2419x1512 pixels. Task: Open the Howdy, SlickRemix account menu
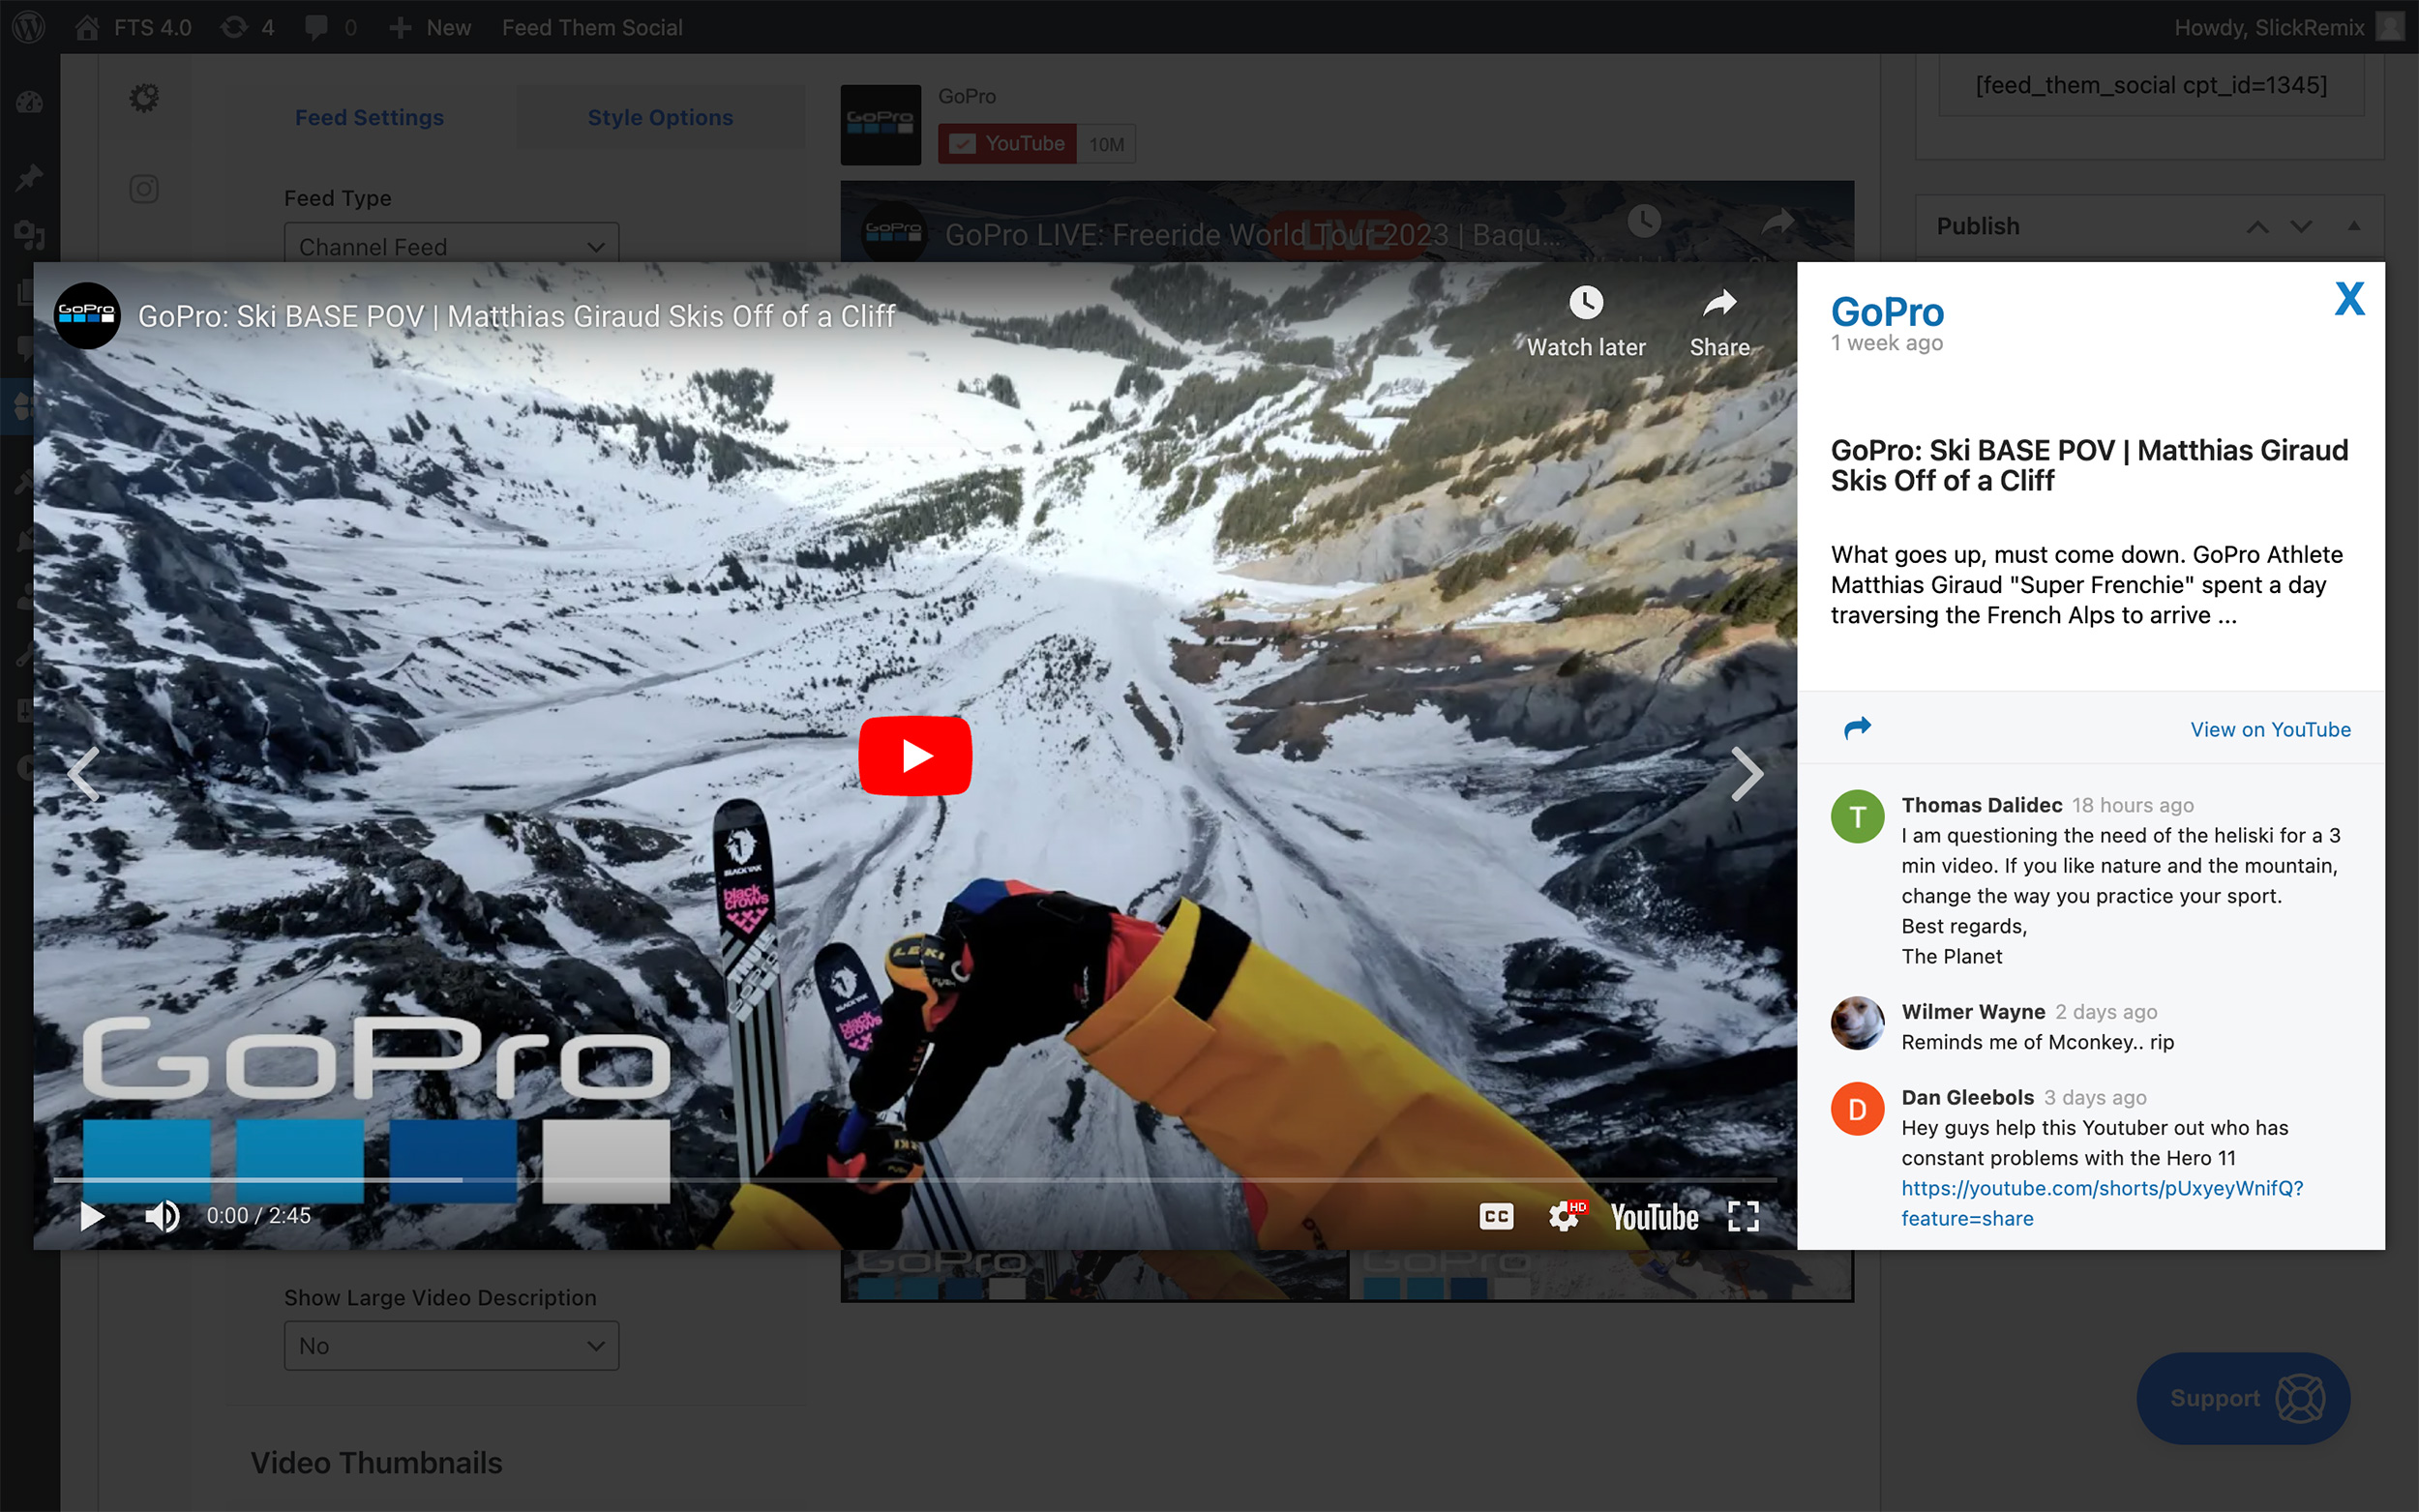point(2288,27)
